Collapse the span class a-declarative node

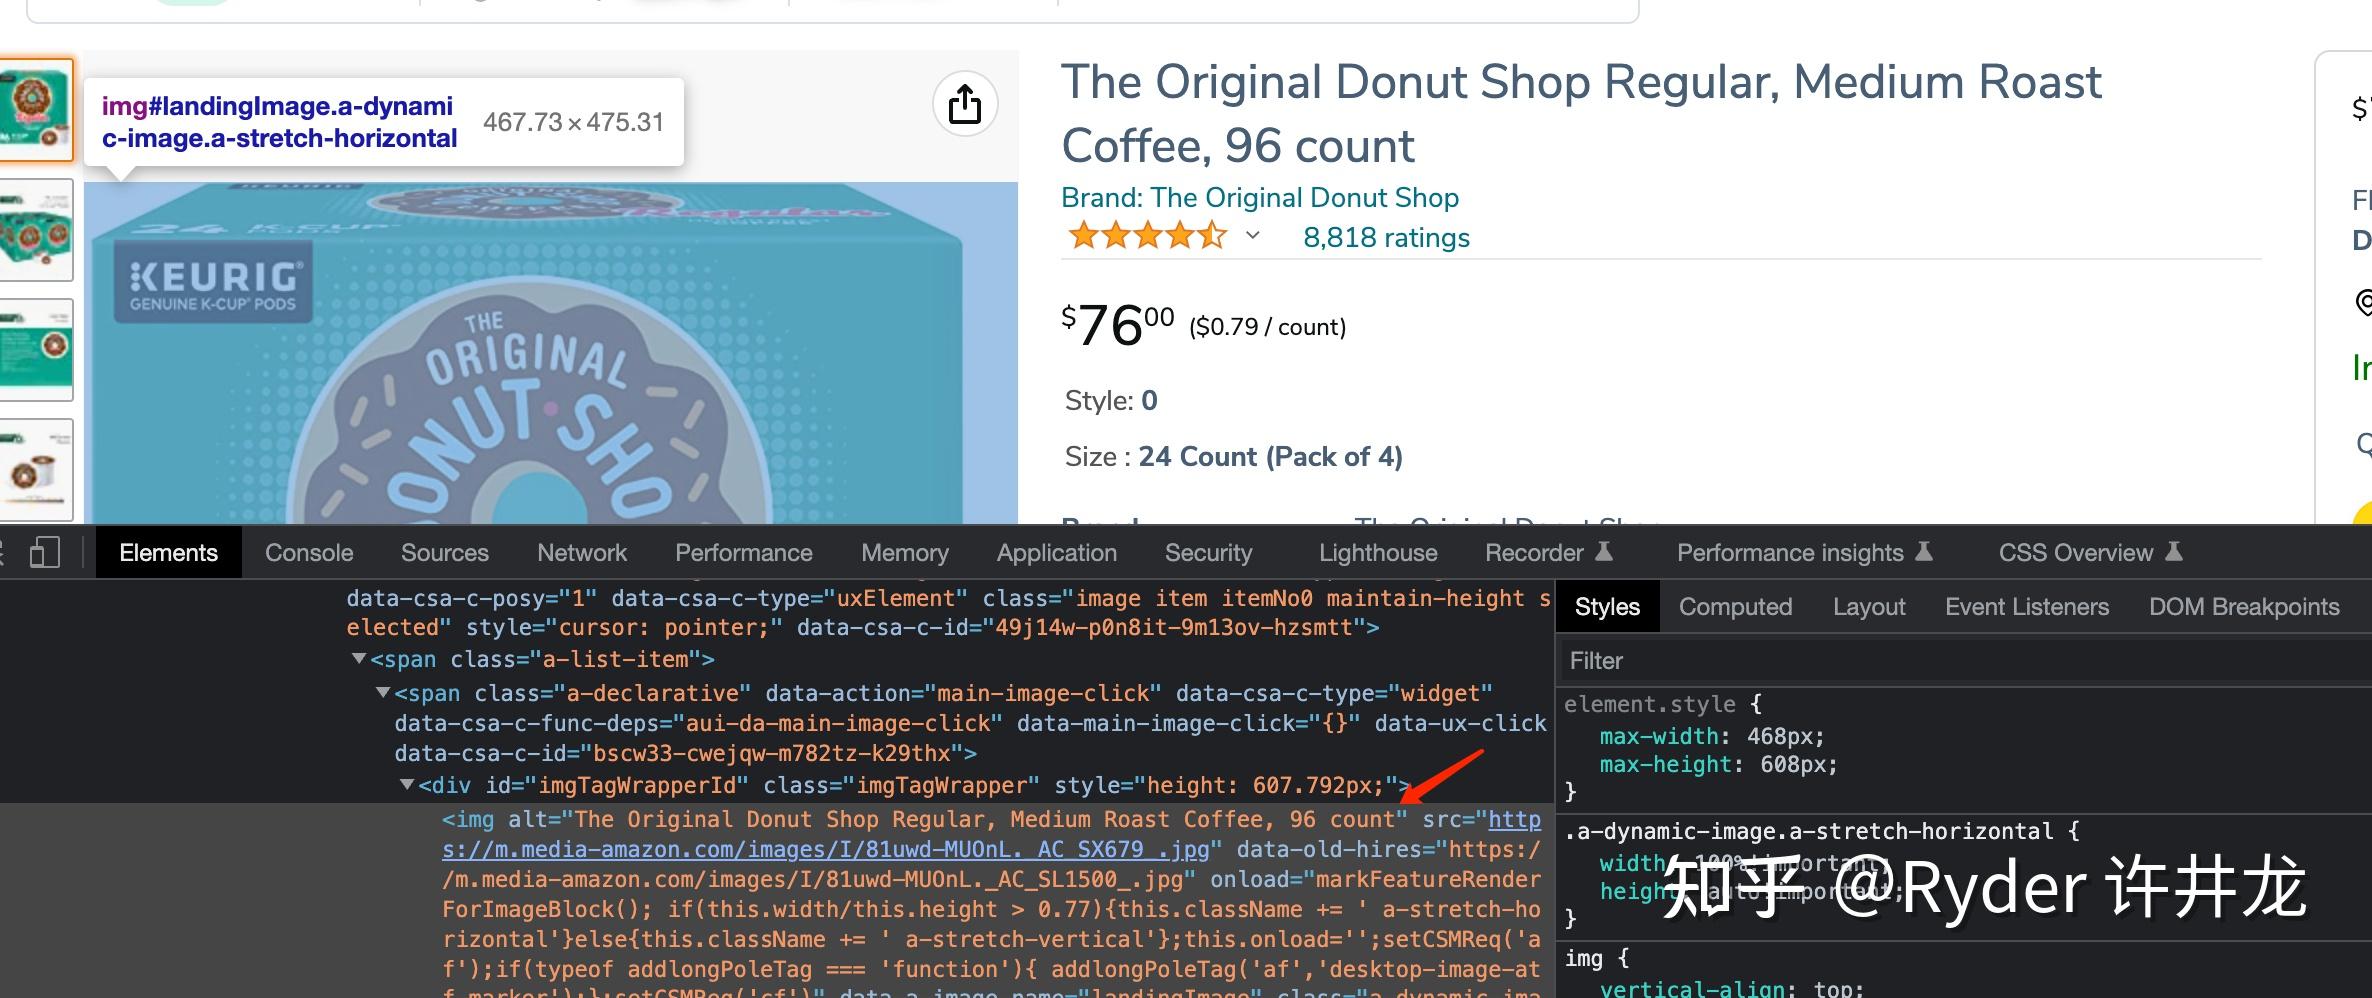pyautogui.click(x=382, y=692)
